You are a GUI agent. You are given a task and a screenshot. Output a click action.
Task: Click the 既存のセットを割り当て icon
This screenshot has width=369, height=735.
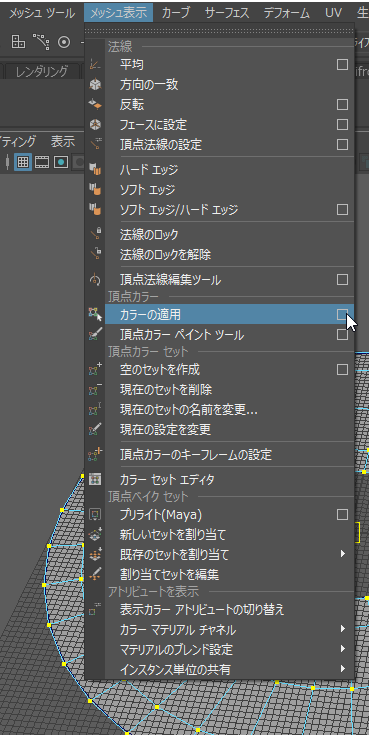95,555
